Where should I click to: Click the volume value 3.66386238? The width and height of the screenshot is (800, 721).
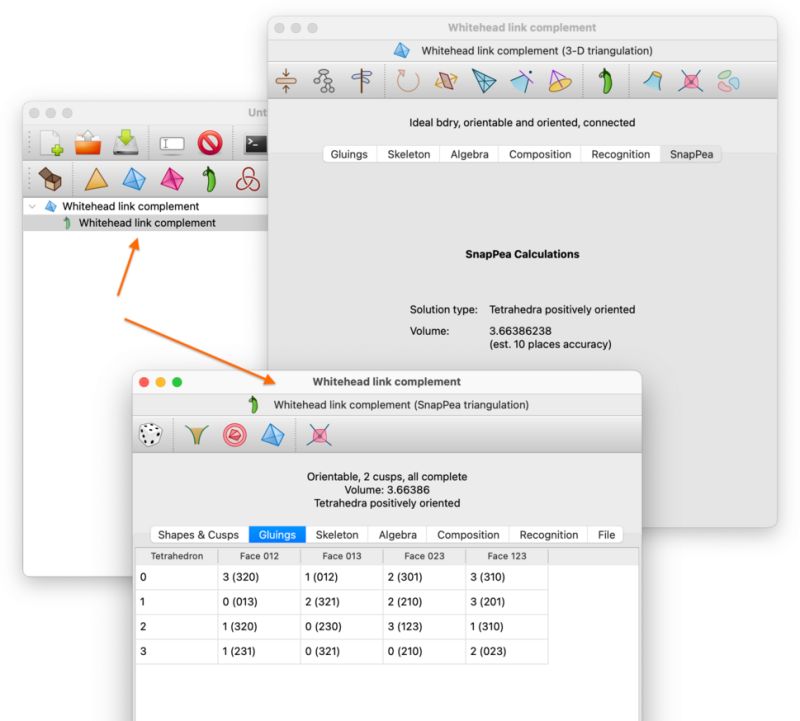click(520, 331)
